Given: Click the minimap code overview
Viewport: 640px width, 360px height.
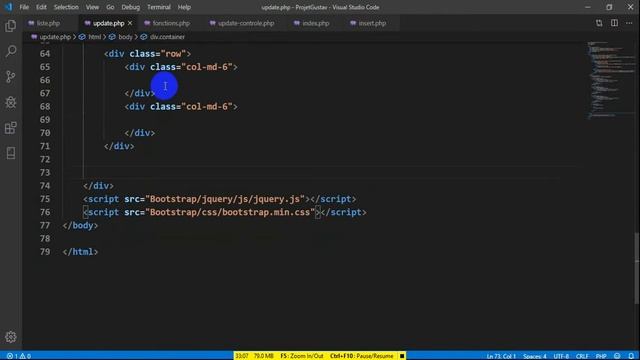Looking at the screenshot, I should (x=611, y=80).
